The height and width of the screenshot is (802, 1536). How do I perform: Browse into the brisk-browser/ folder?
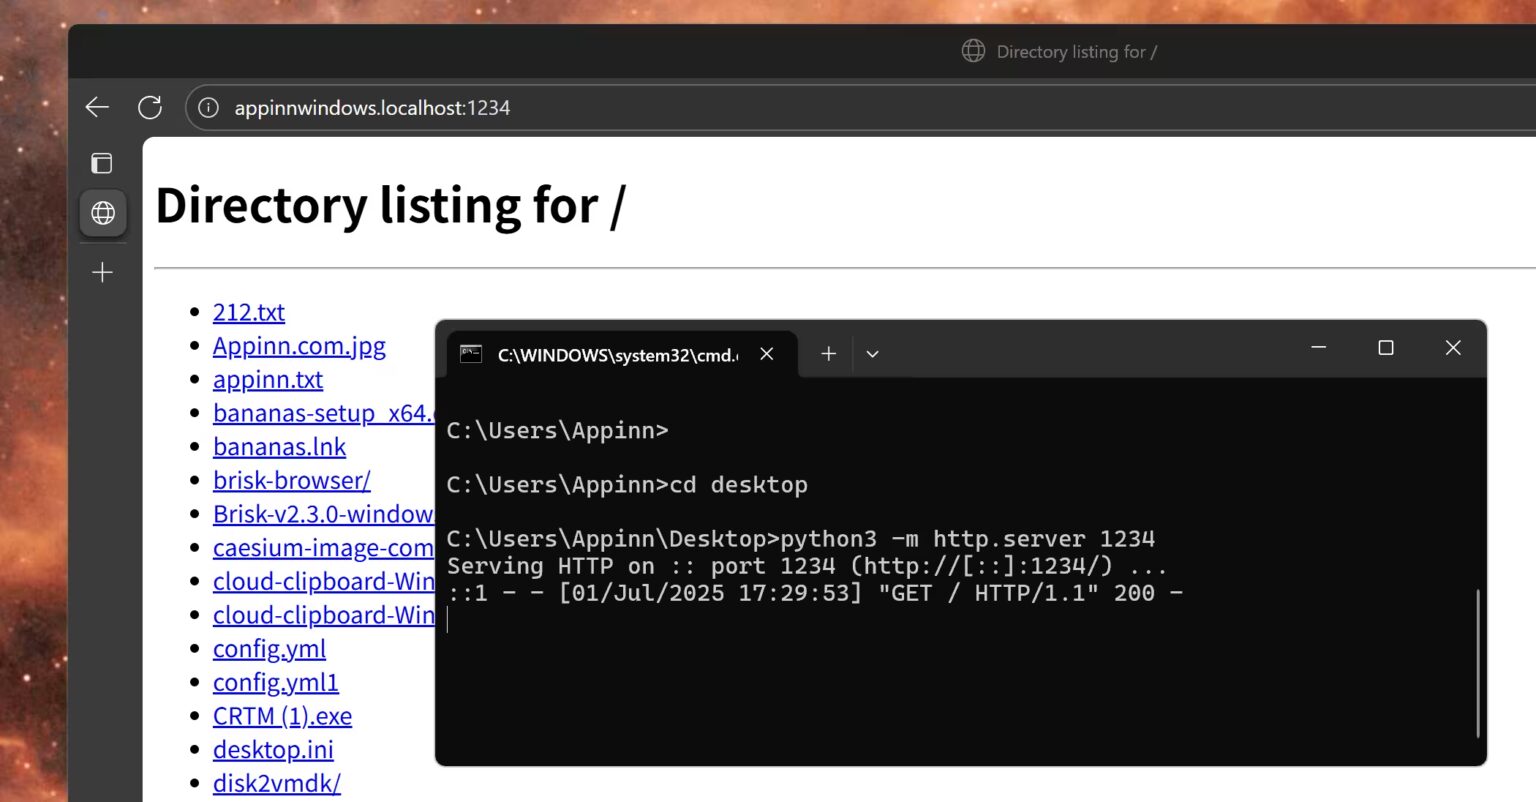(x=291, y=480)
